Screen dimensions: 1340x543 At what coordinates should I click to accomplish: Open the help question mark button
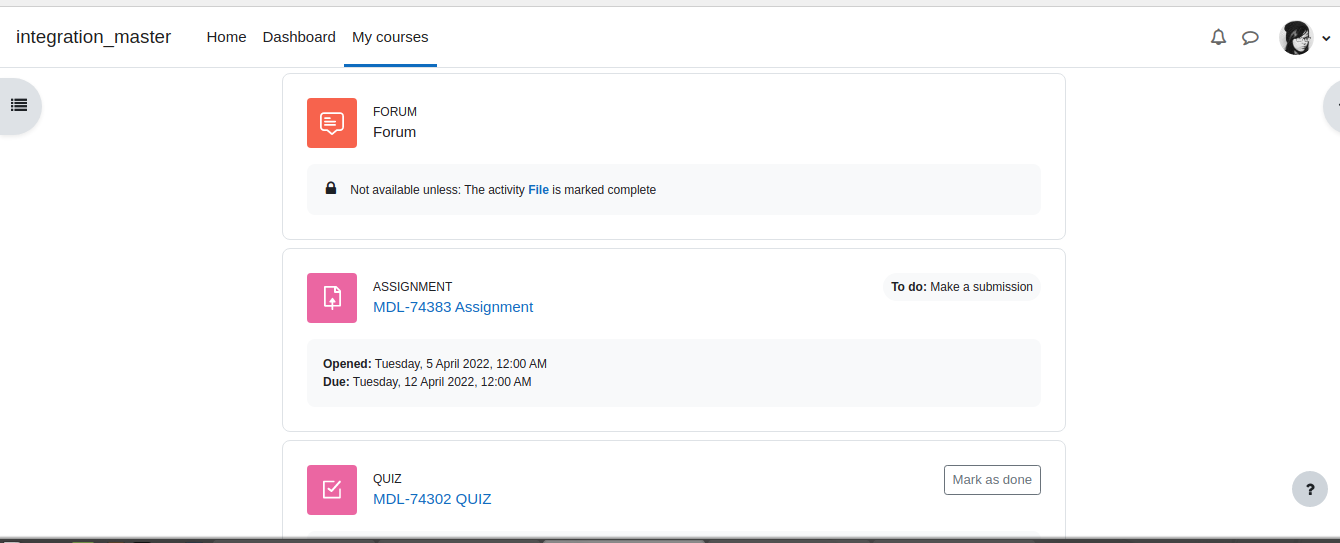coord(1310,490)
